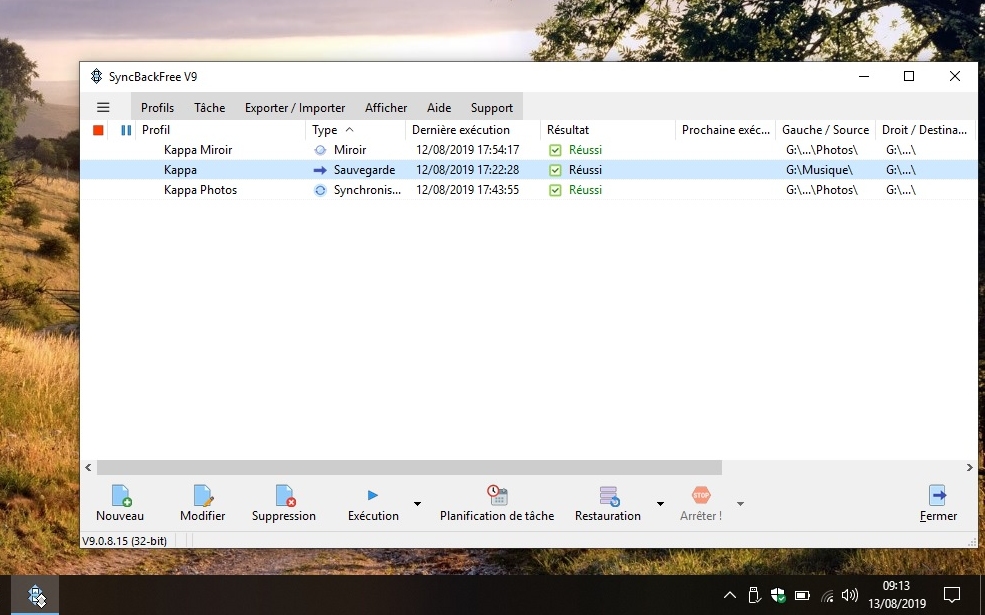Click Fermer to close the program
Viewport: 985px width, 615px height.
click(x=938, y=503)
